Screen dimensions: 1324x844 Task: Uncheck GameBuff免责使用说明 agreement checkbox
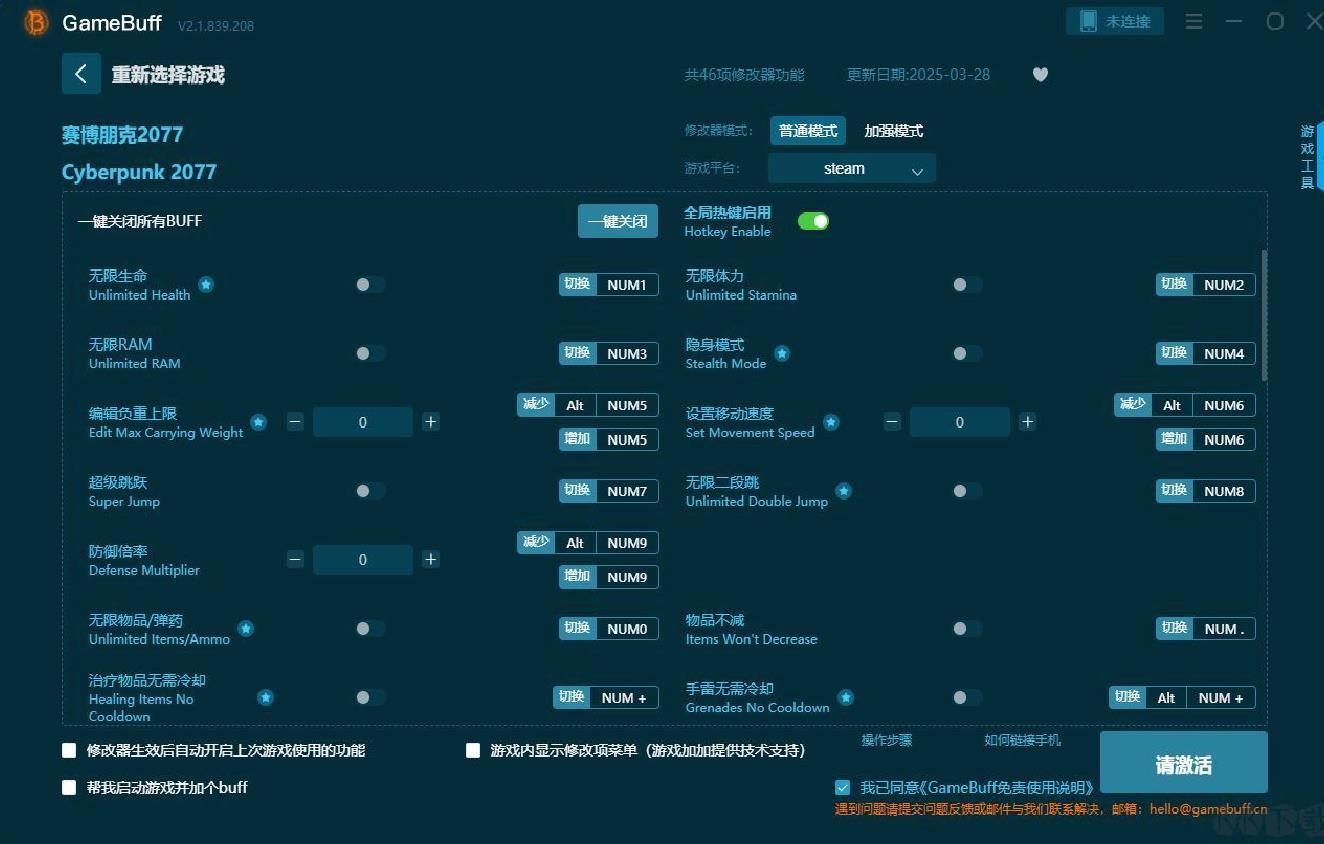click(x=843, y=787)
